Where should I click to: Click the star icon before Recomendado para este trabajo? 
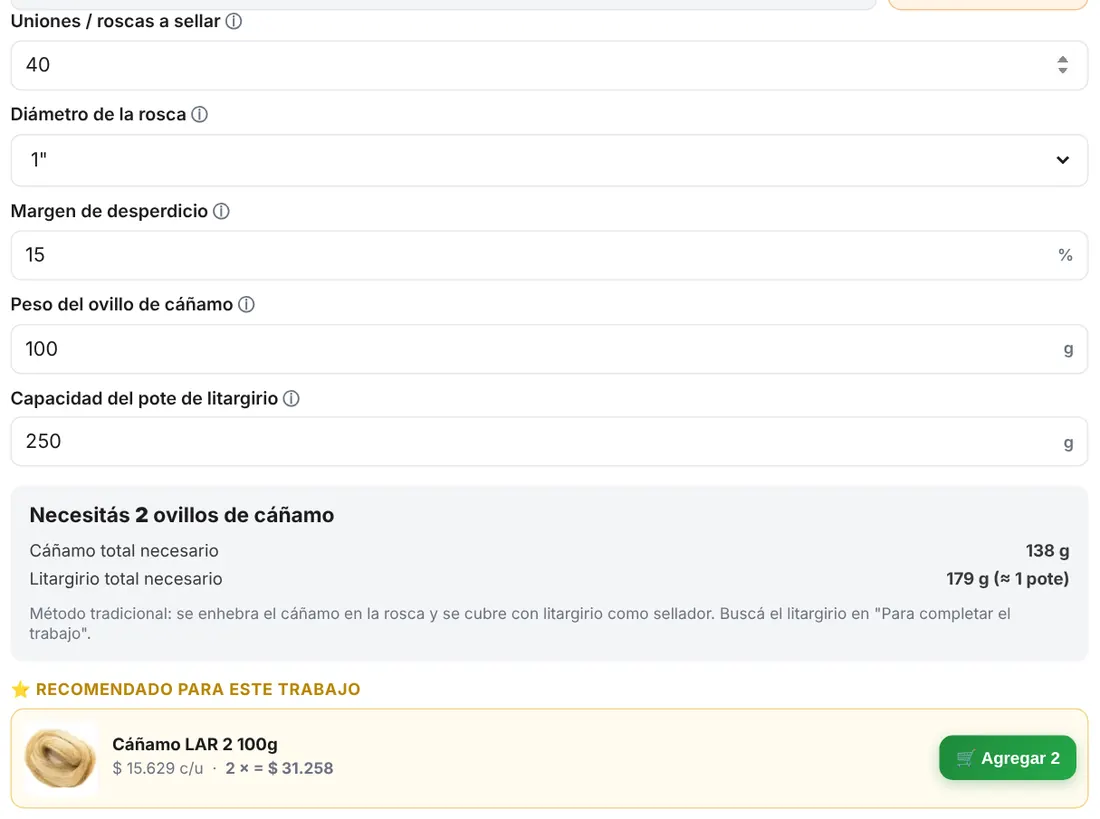coord(20,689)
